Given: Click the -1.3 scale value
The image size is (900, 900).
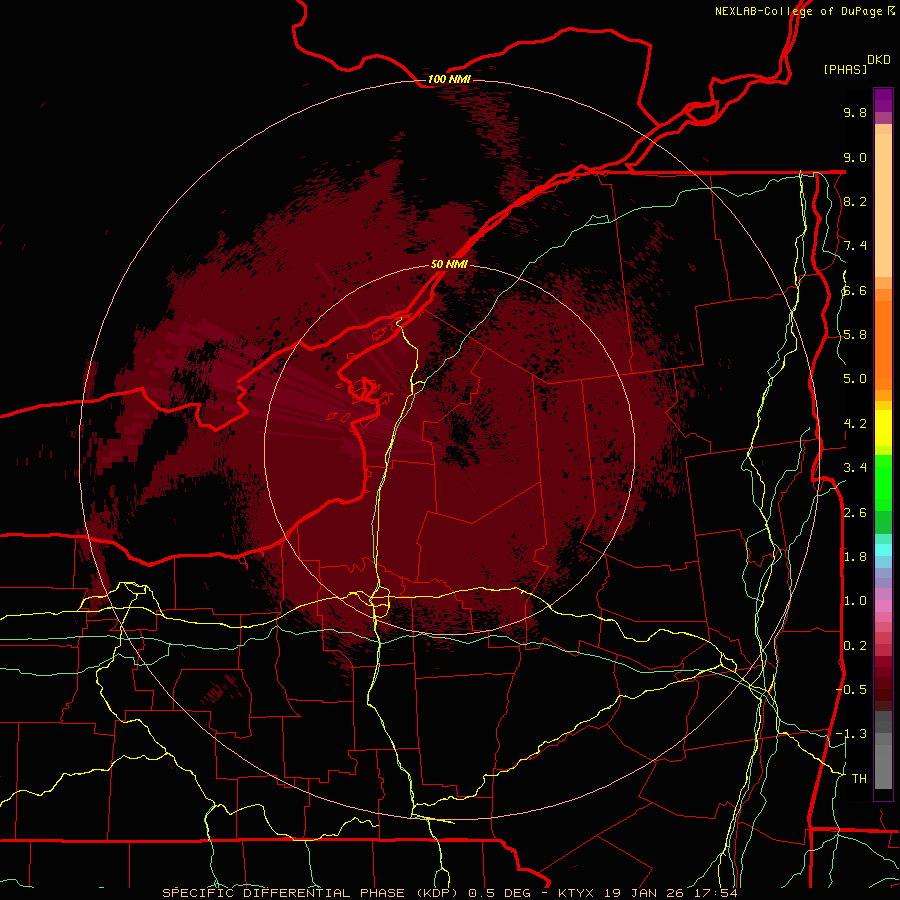Looking at the screenshot, I should click(852, 734).
